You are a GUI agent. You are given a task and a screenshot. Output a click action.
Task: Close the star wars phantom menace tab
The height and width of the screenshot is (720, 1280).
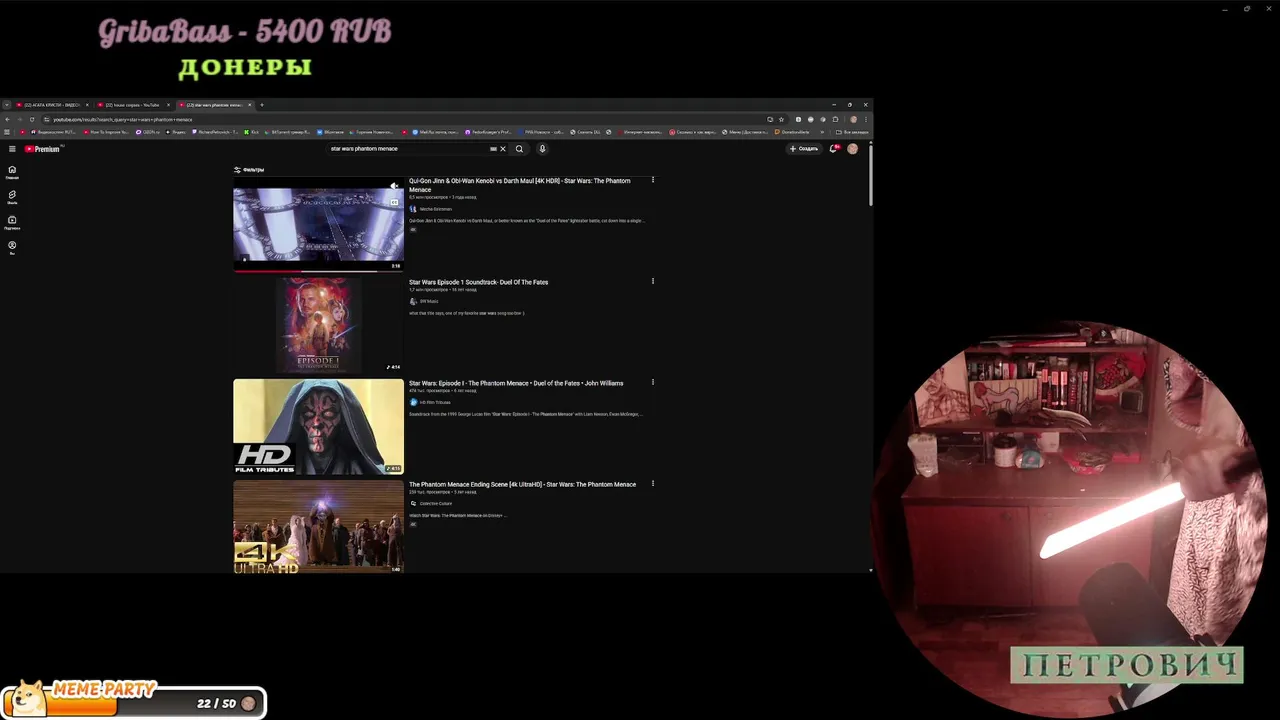(249, 105)
